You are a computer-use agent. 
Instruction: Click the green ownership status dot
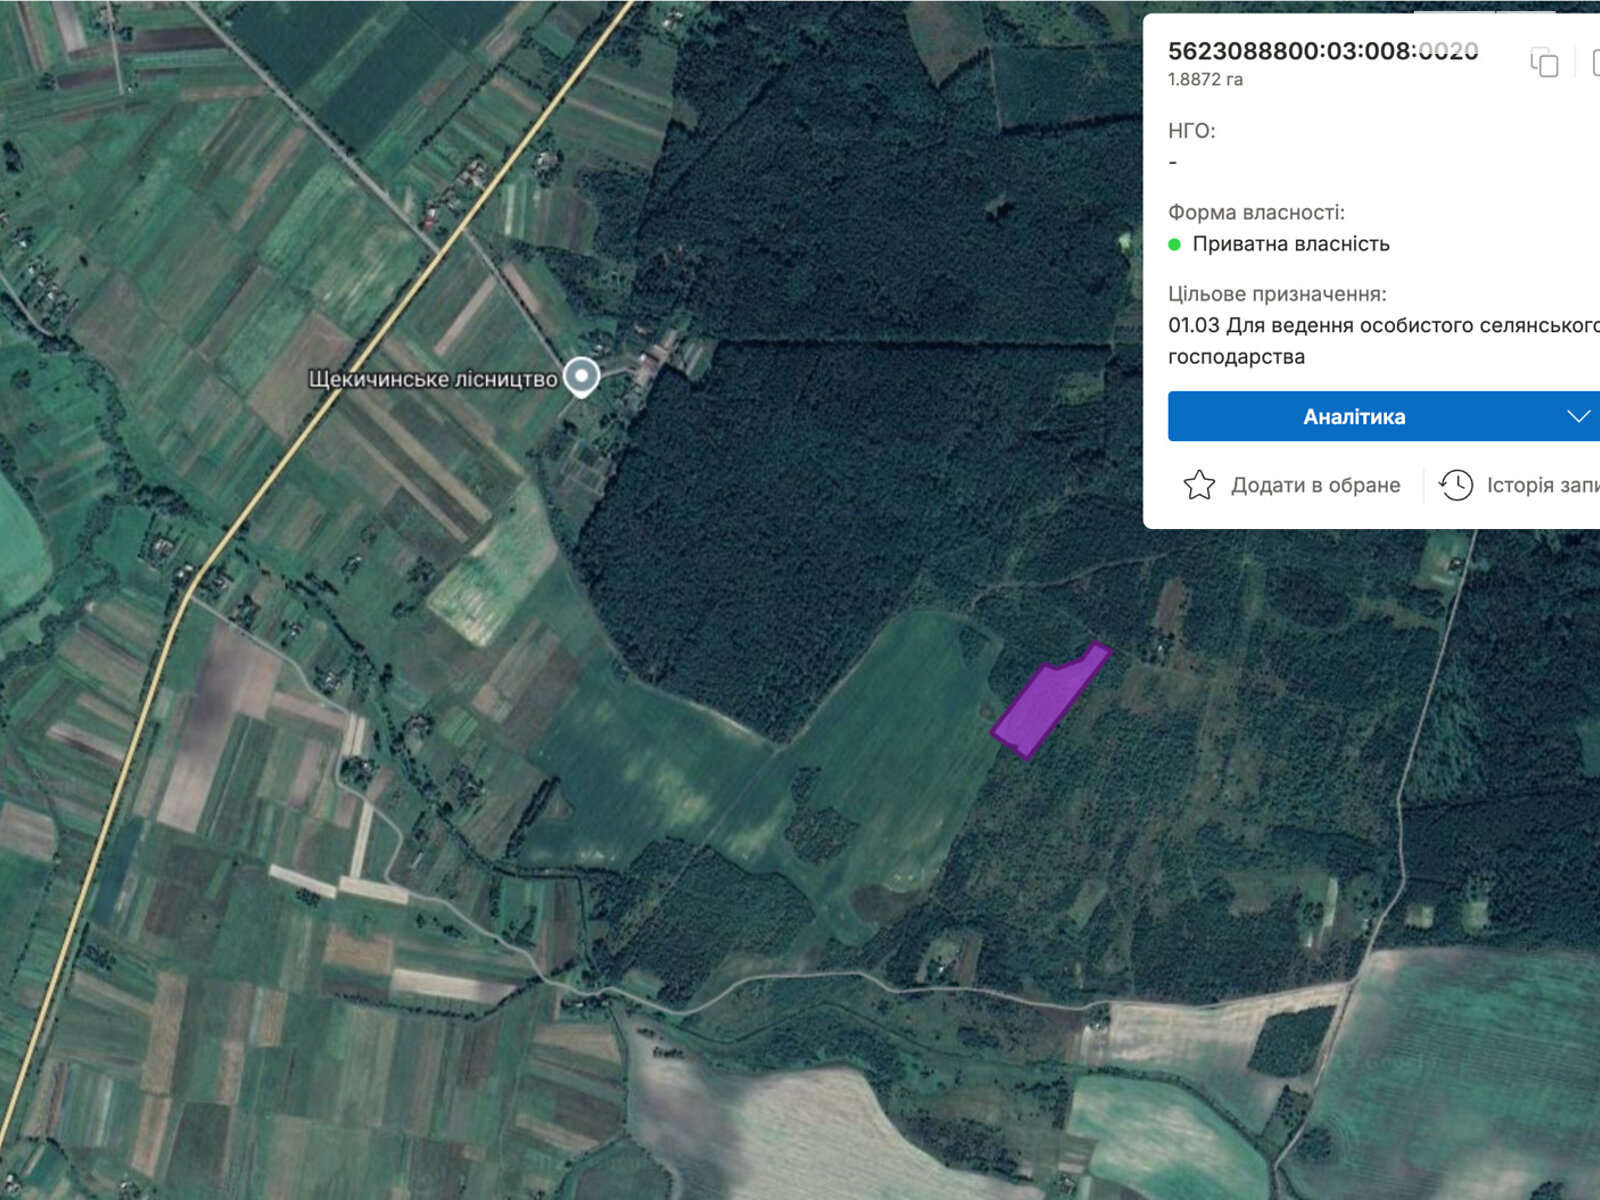[1175, 244]
